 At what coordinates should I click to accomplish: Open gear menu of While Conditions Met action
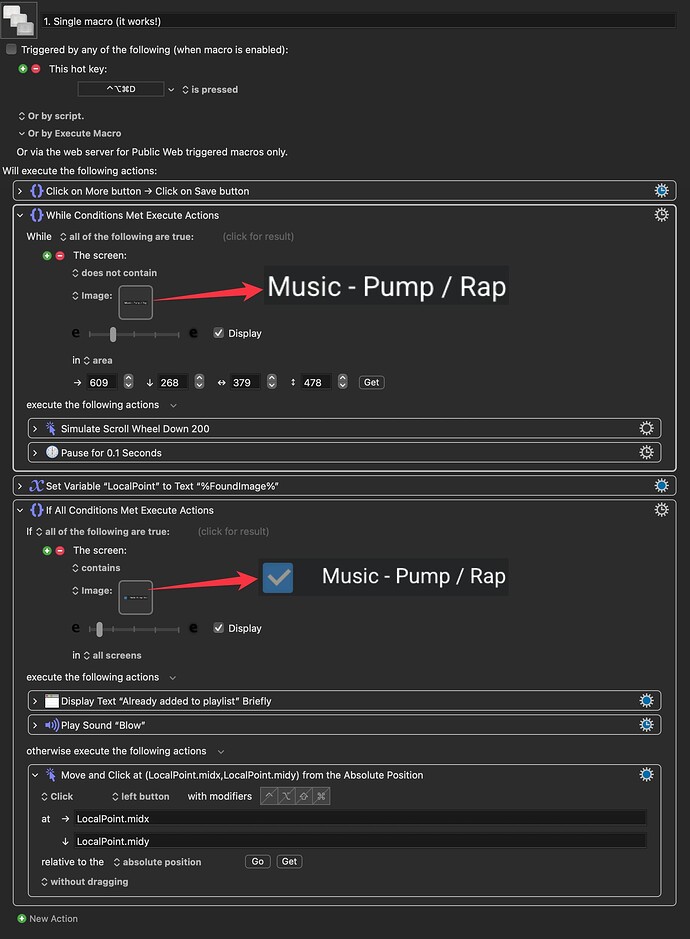pyautogui.click(x=660, y=215)
